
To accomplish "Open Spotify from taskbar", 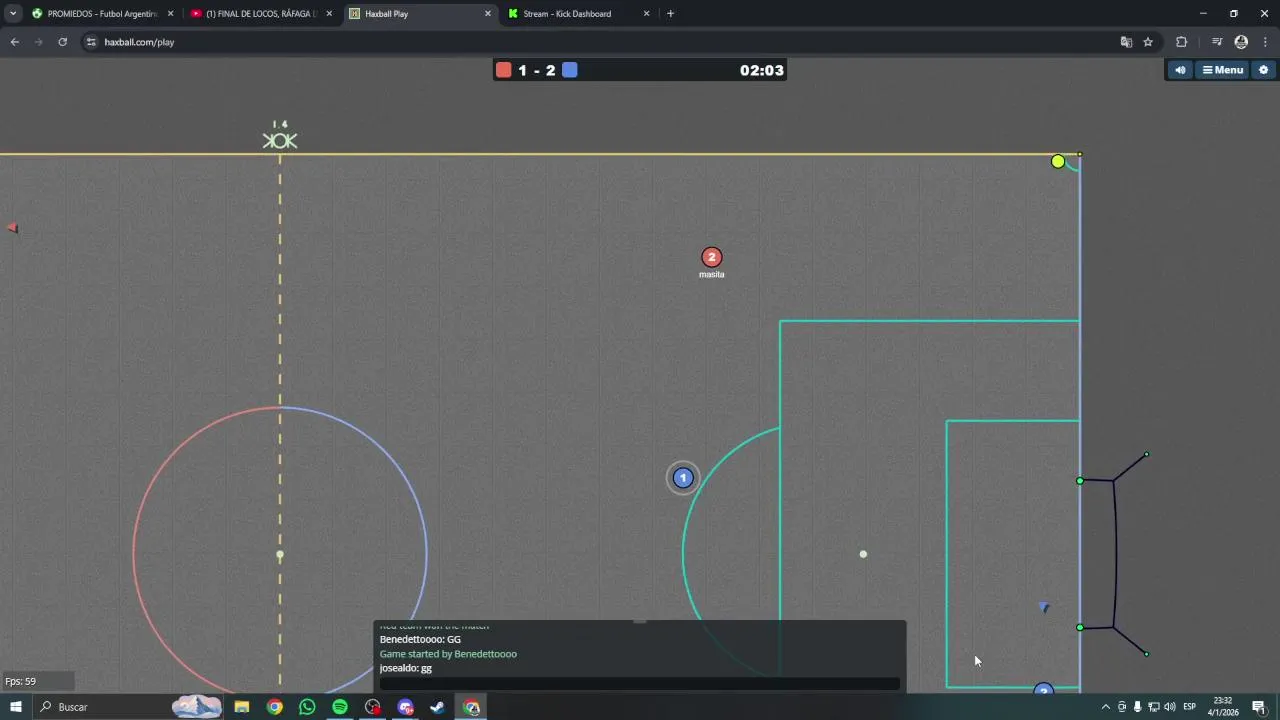I will coord(340,707).
